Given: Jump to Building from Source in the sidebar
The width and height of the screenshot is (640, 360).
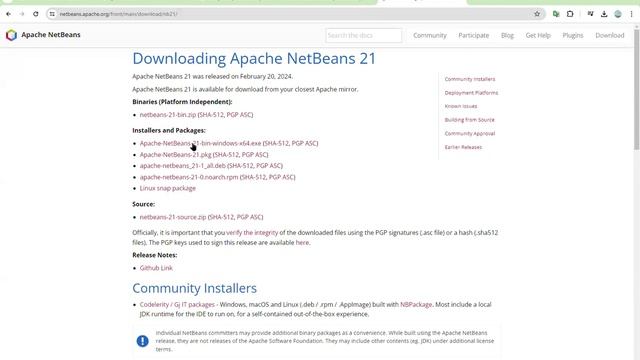Looking at the screenshot, I should click(x=469, y=120).
